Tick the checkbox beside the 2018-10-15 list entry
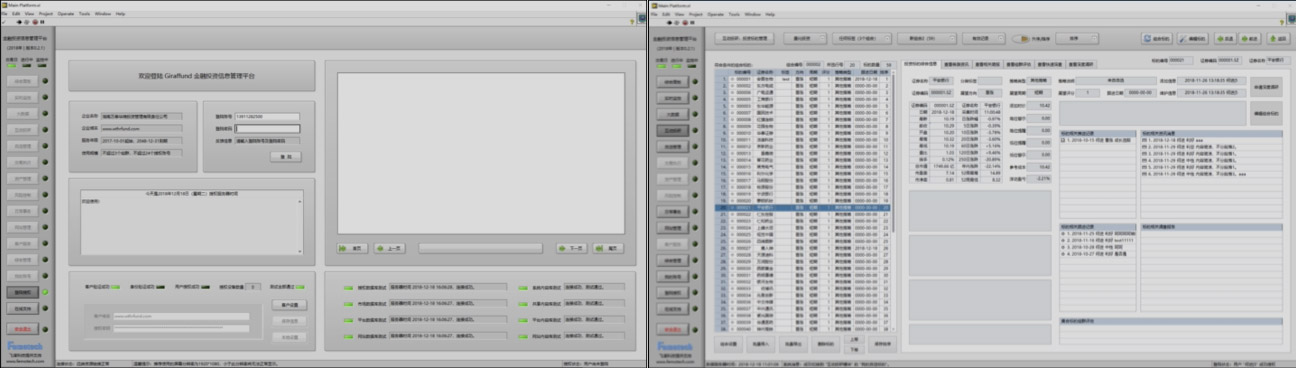 (1063, 140)
